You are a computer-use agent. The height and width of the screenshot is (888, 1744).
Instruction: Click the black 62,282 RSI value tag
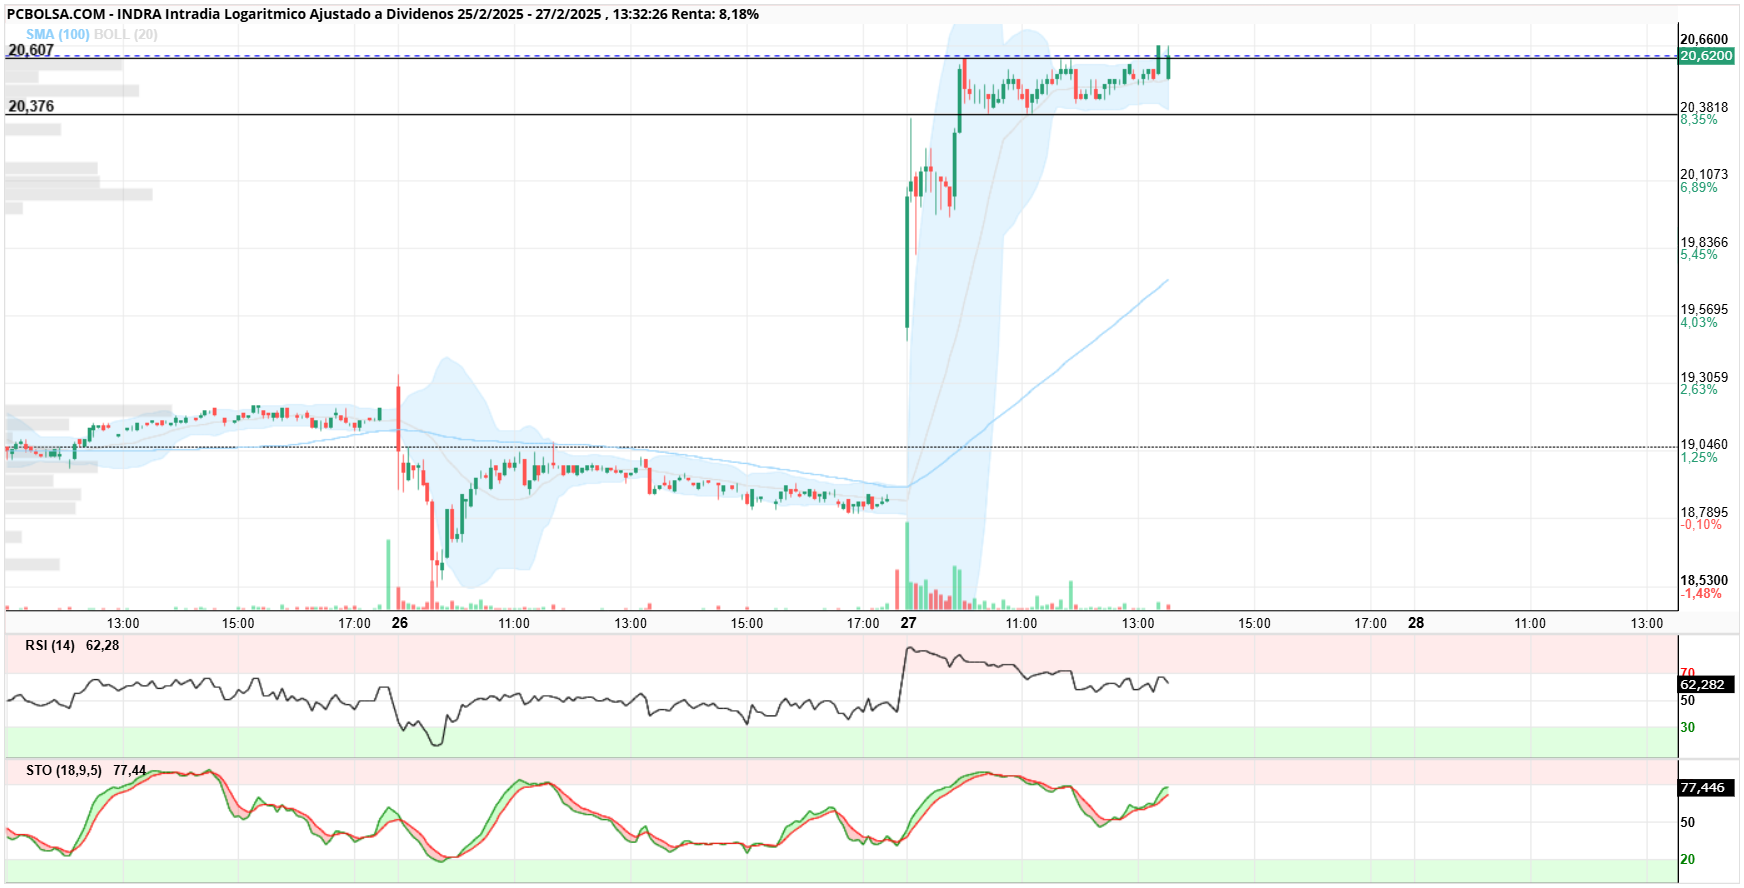click(1706, 685)
